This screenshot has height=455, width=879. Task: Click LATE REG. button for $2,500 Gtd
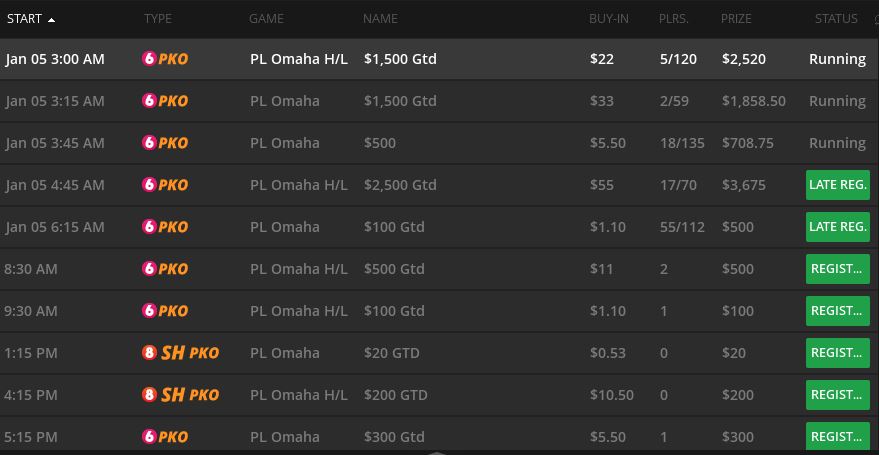point(838,185)
